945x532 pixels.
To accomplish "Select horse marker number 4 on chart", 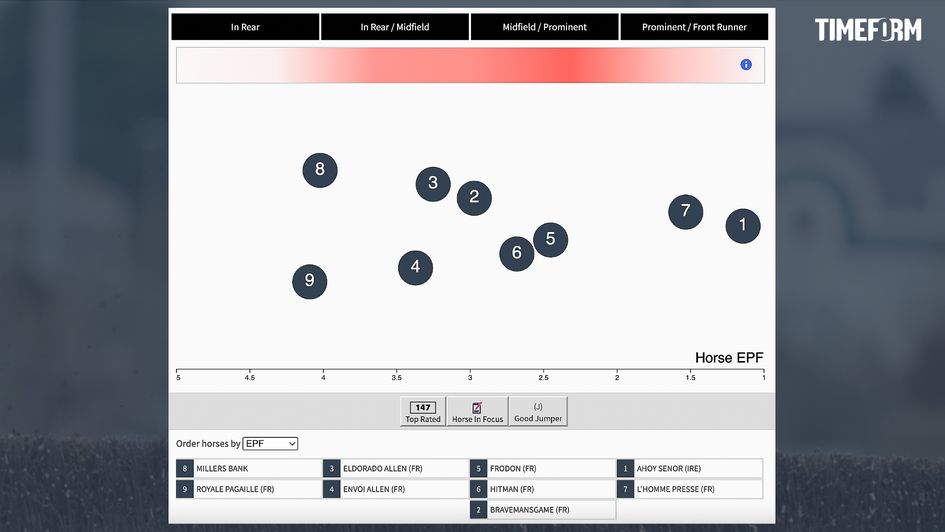I will pos(415,267).
